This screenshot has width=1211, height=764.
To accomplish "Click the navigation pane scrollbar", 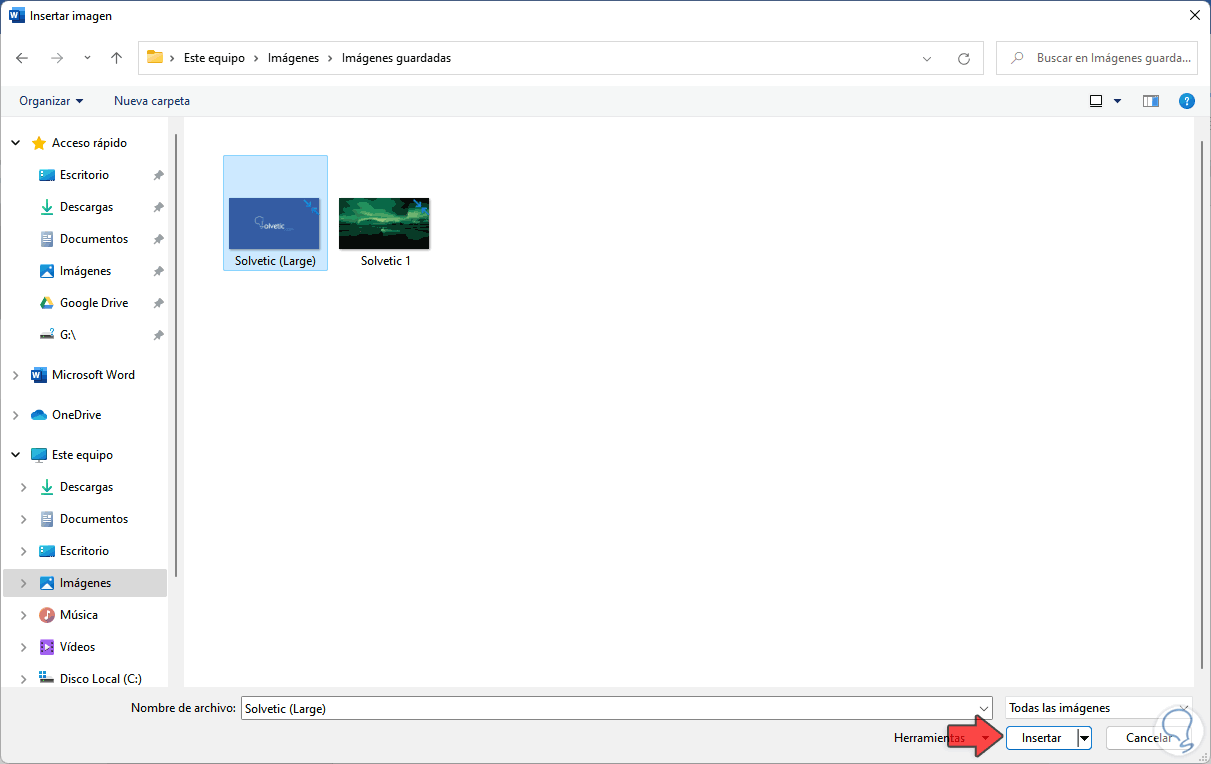I will [177, 356].
